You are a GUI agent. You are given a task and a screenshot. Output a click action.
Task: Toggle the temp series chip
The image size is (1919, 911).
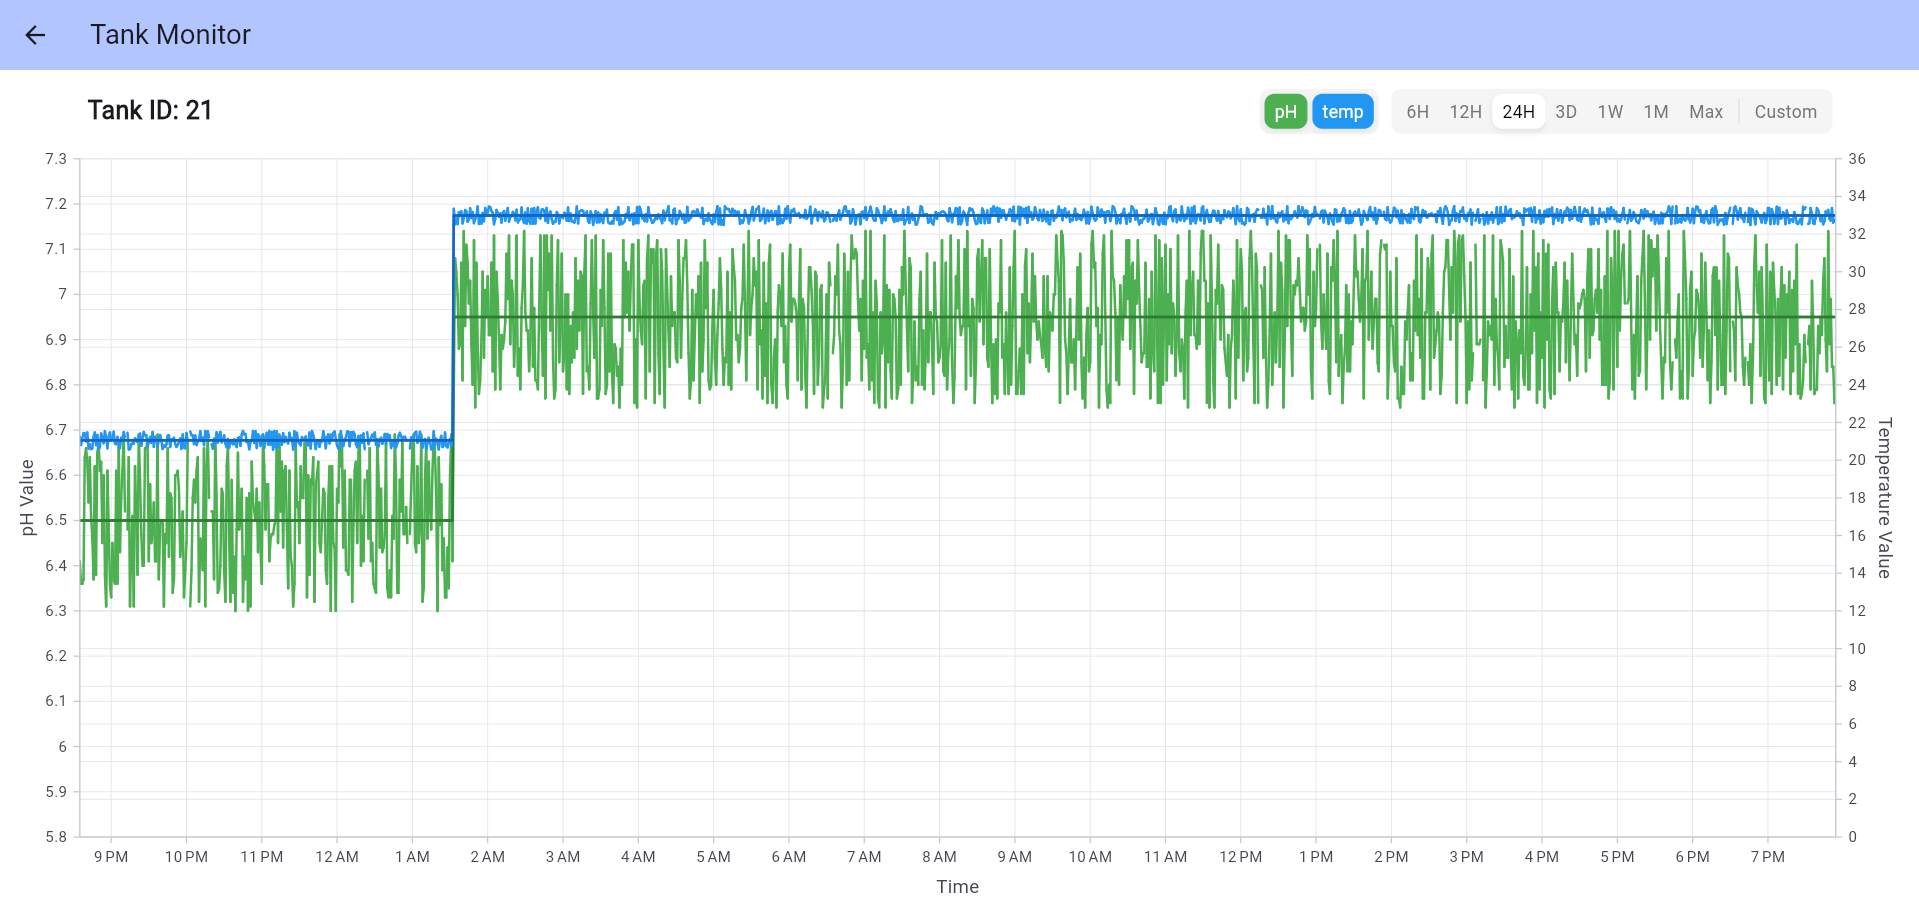(1342, 112)
